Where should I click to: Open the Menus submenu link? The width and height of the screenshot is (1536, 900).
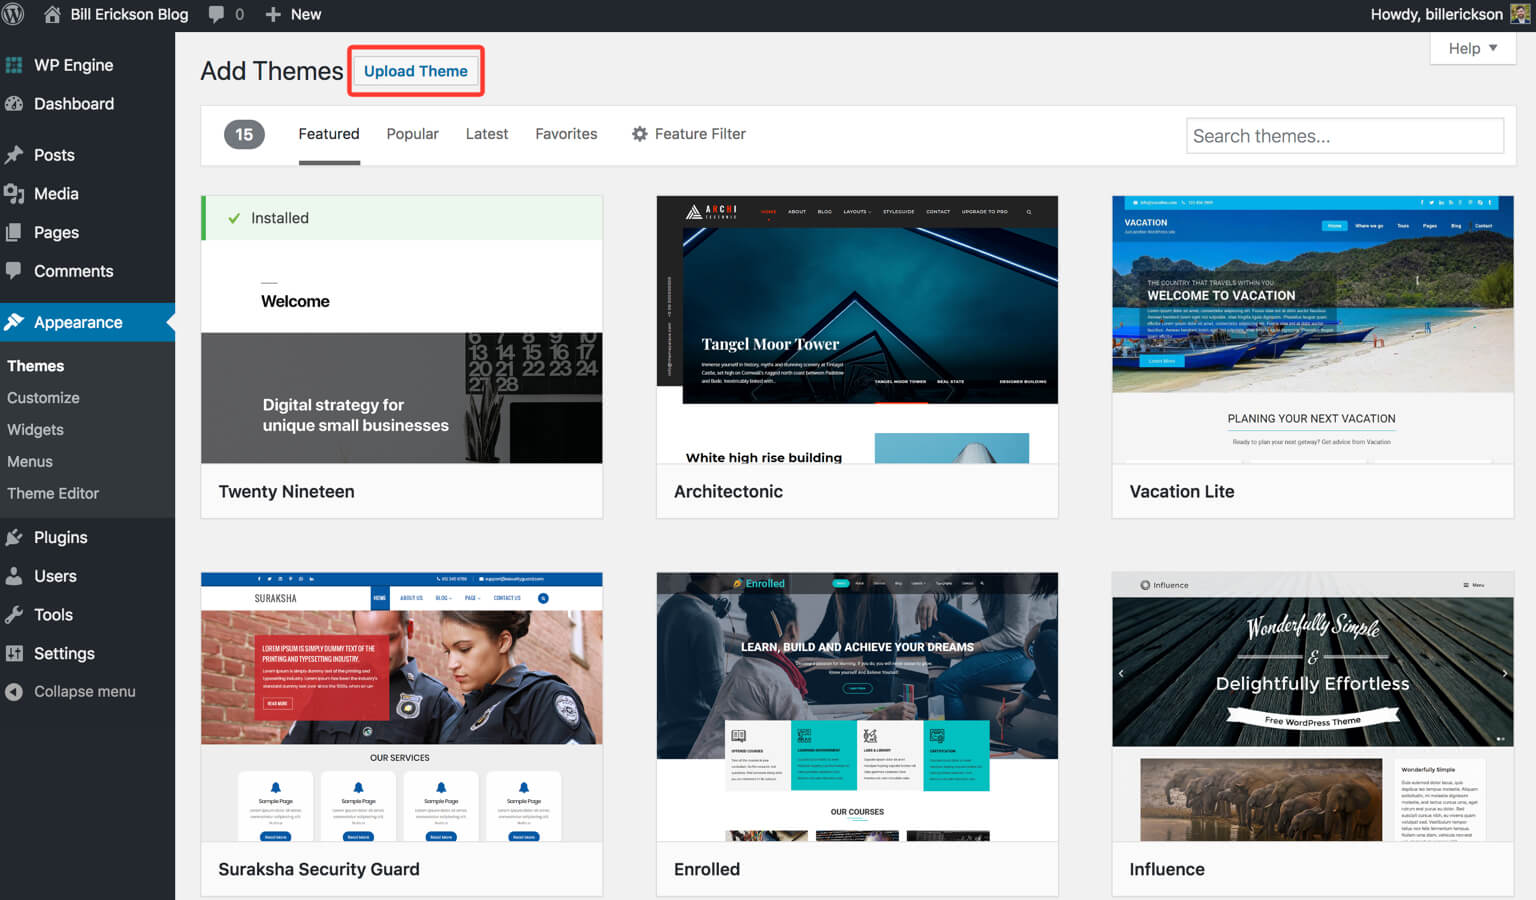click(30, 462)
